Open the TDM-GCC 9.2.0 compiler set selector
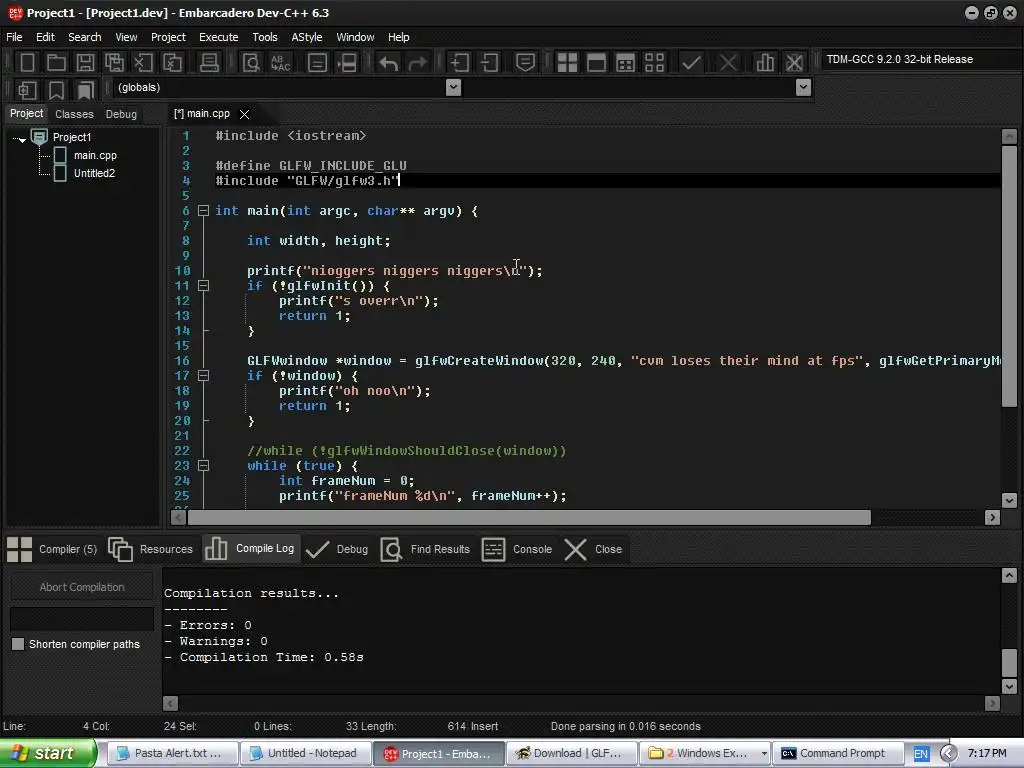Image resolution: width=1024 pixels, height=768 pixels. tap(921, 59)
